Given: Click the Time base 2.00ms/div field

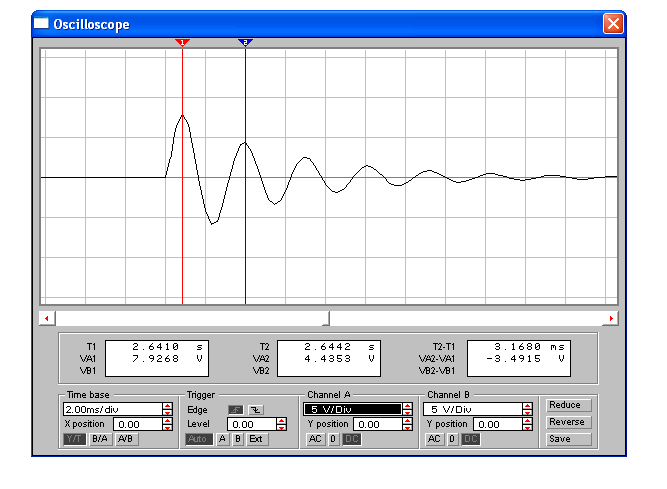Looking at the screenshot, I should 112,409.
